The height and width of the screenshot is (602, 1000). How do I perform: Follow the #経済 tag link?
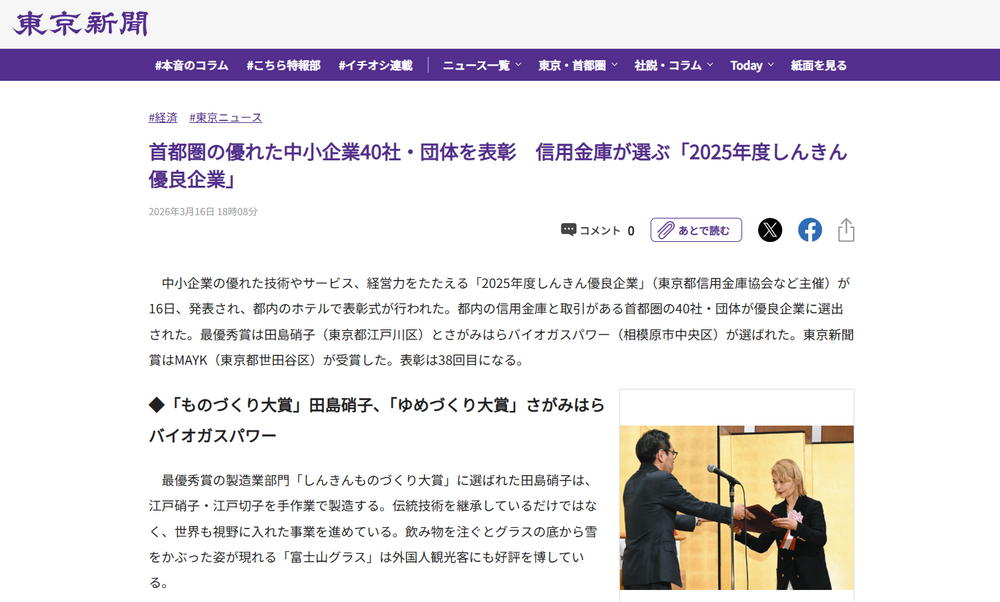[x=163, y=117]
